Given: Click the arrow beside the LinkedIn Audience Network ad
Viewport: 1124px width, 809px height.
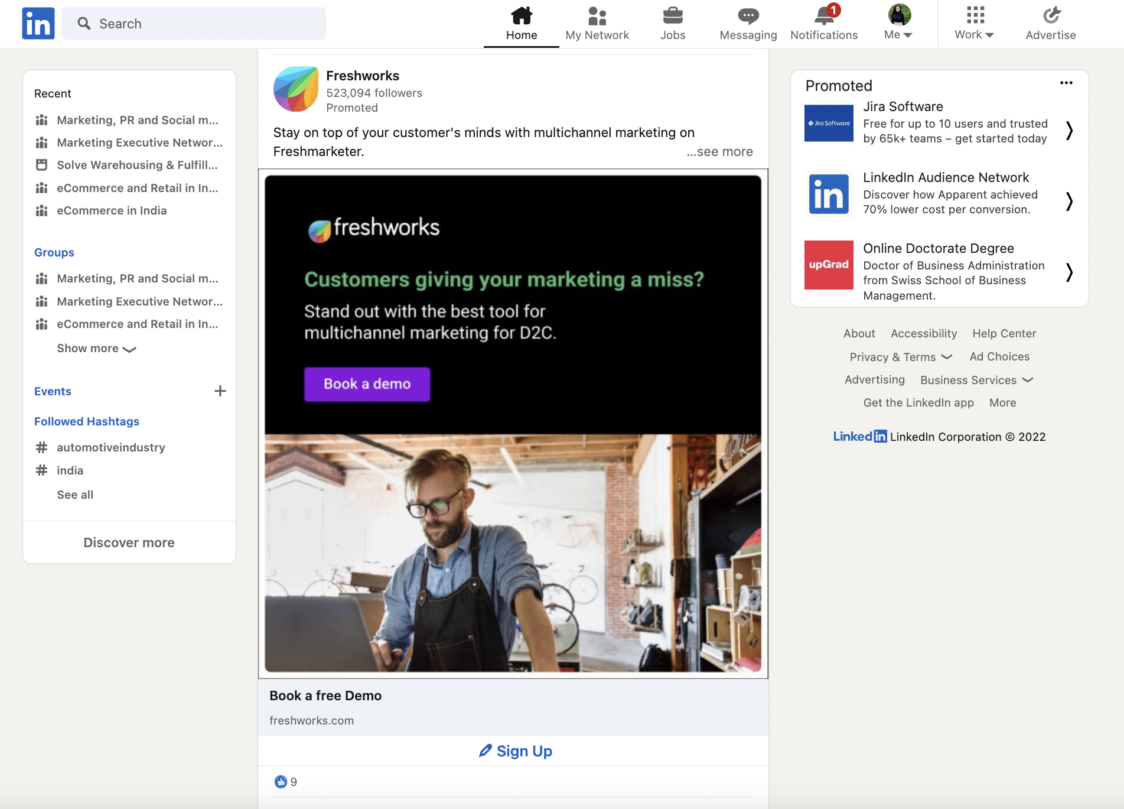Looking at the screenshot, I should click(1069, 201).
